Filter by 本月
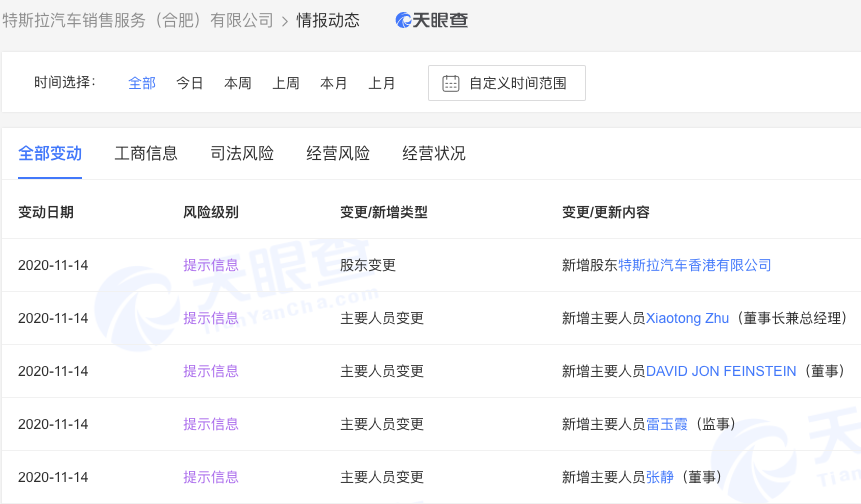 (334, 83)
